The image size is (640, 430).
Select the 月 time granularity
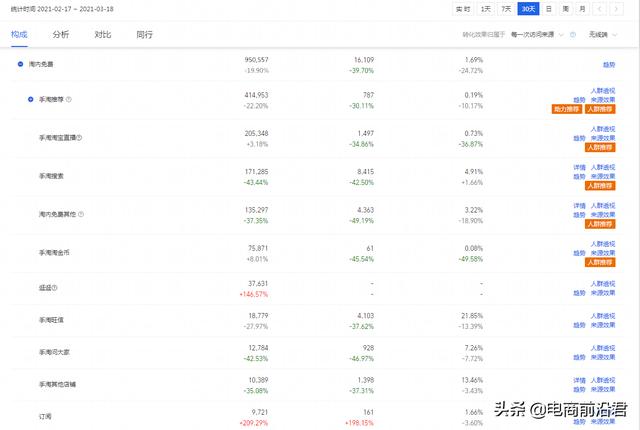[582, 9]
